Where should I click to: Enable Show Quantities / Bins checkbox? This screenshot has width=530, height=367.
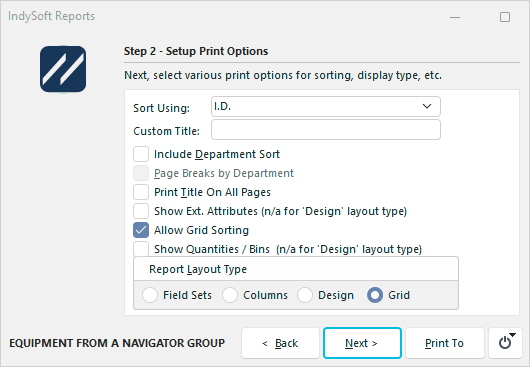point(141,249)
